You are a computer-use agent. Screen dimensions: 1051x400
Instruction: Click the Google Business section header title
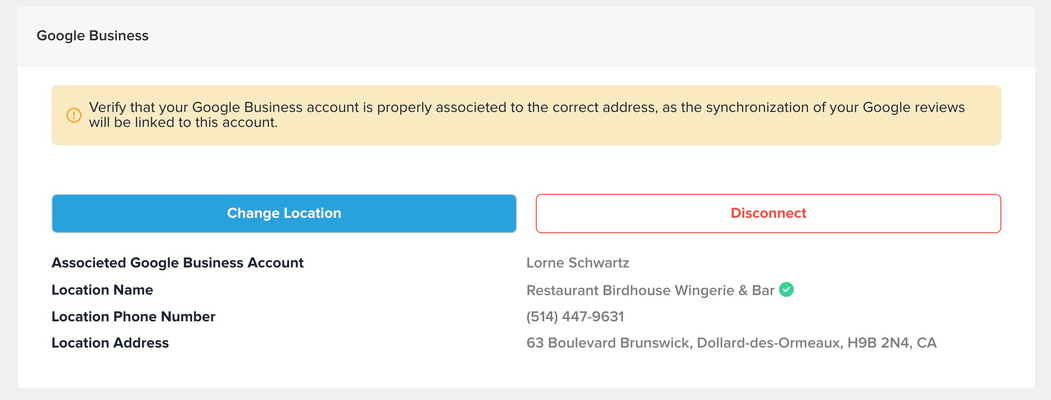coord(92,35)
